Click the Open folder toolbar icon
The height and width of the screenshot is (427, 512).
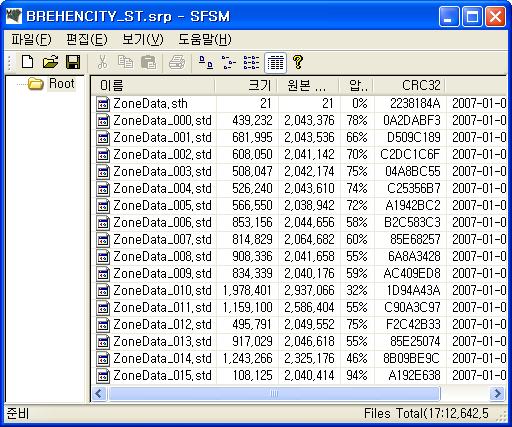pyautogui.click(x=50, y=62)
